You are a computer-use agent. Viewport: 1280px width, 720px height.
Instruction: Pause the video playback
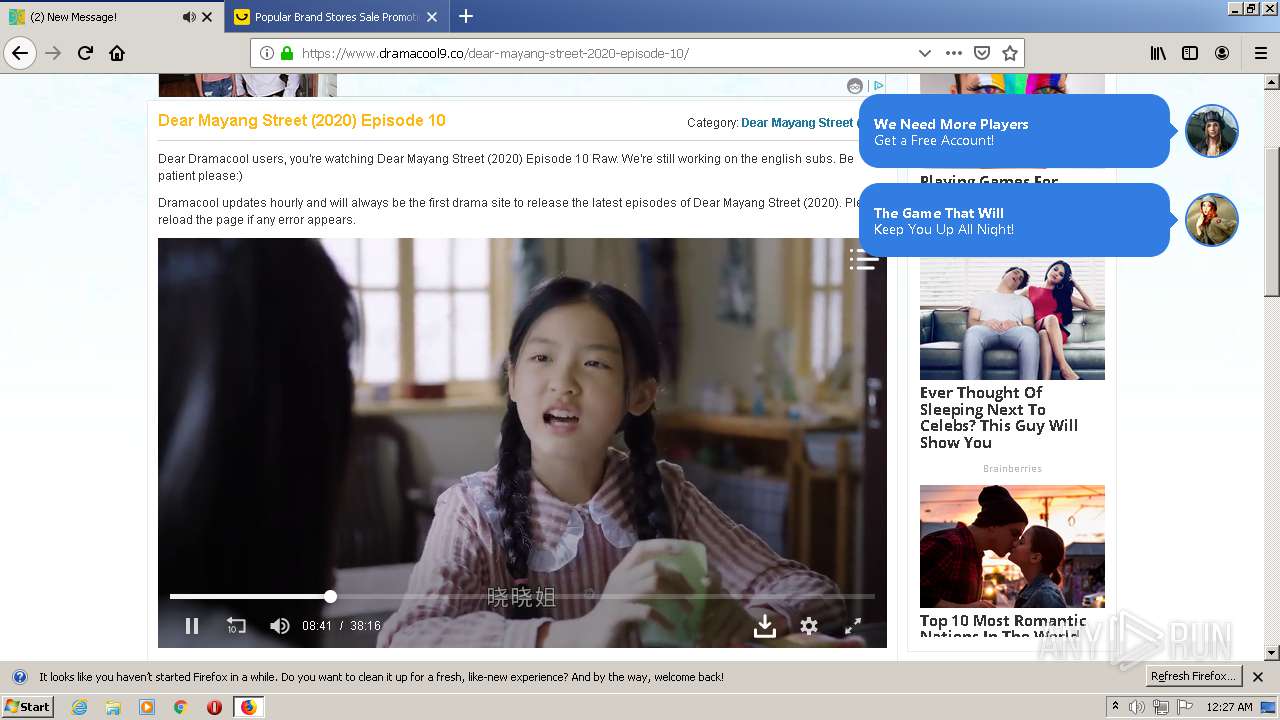click(x=192, y=626)
